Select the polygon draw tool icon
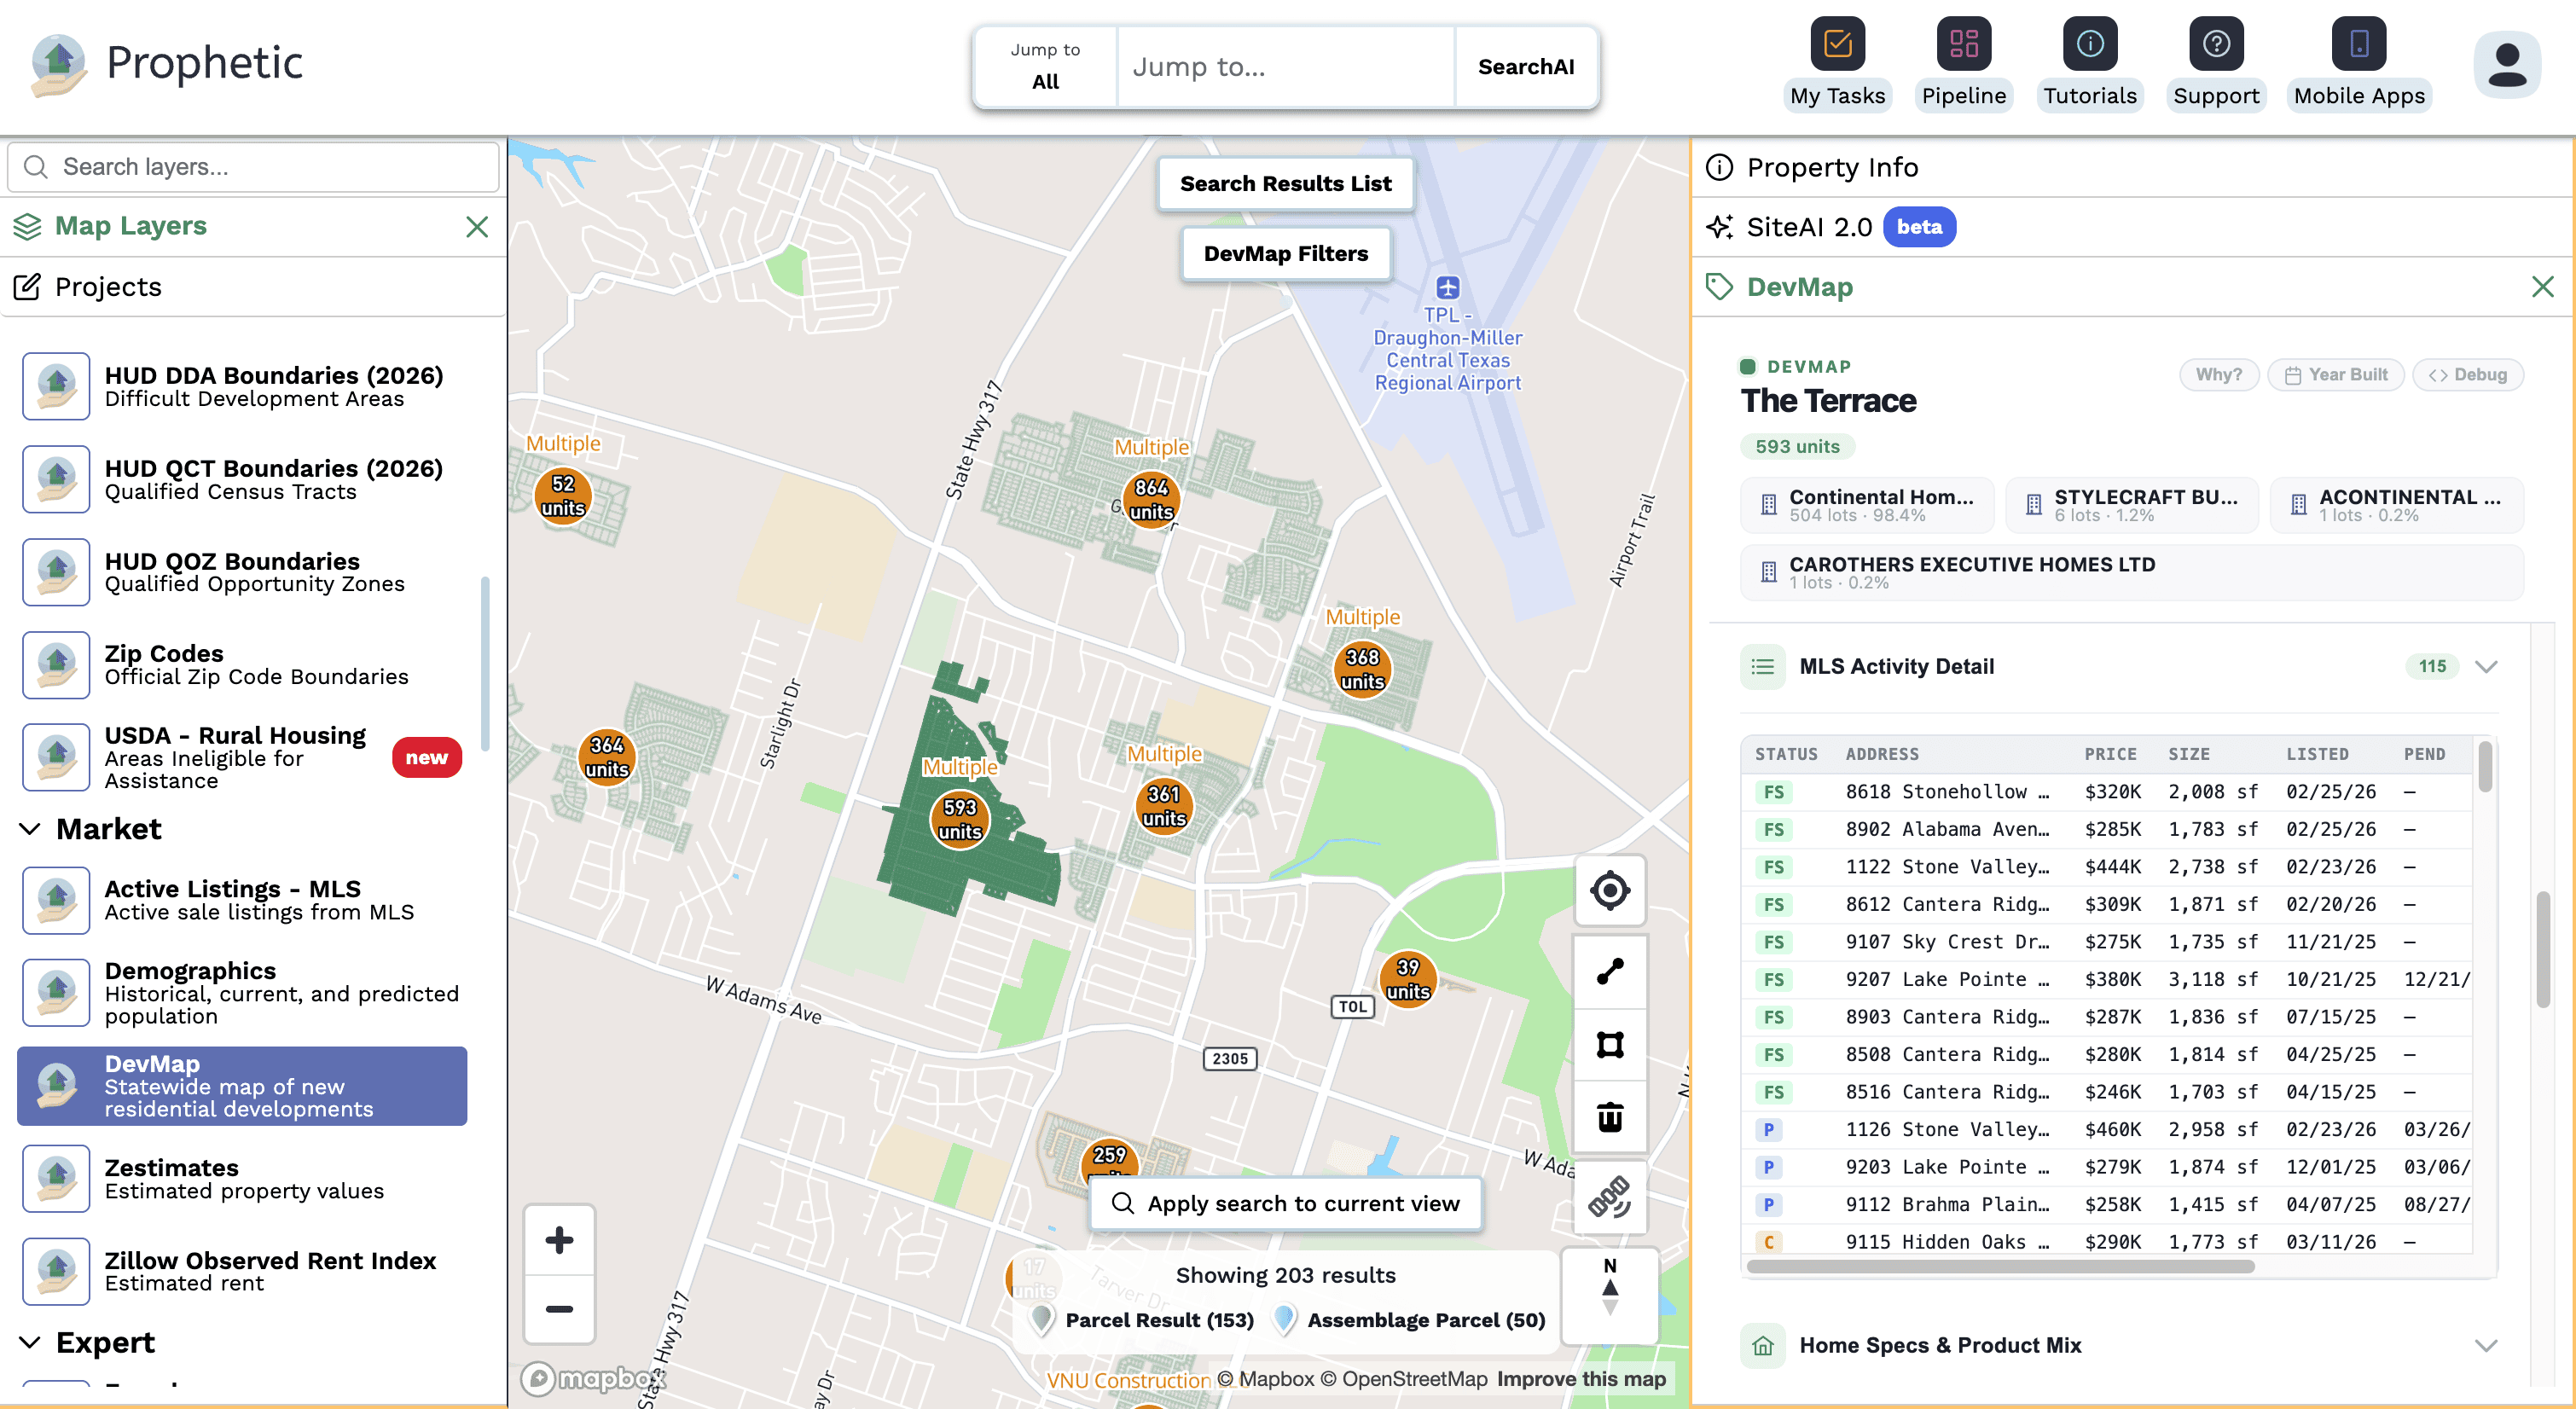This screenshot has height=1409, width=2576. tap(1609, 1045)
